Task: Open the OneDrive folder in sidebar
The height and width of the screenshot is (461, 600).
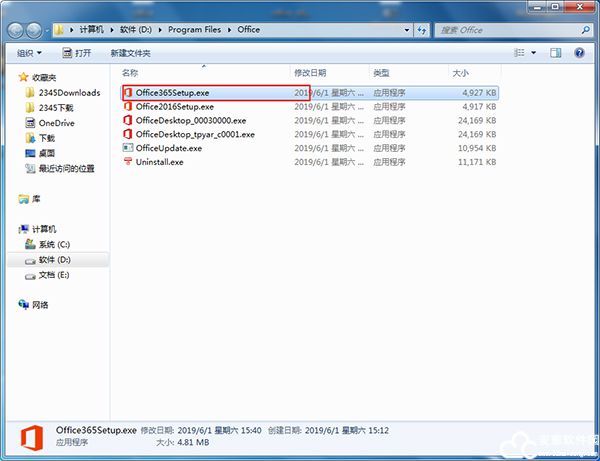Action: [56, 123]
